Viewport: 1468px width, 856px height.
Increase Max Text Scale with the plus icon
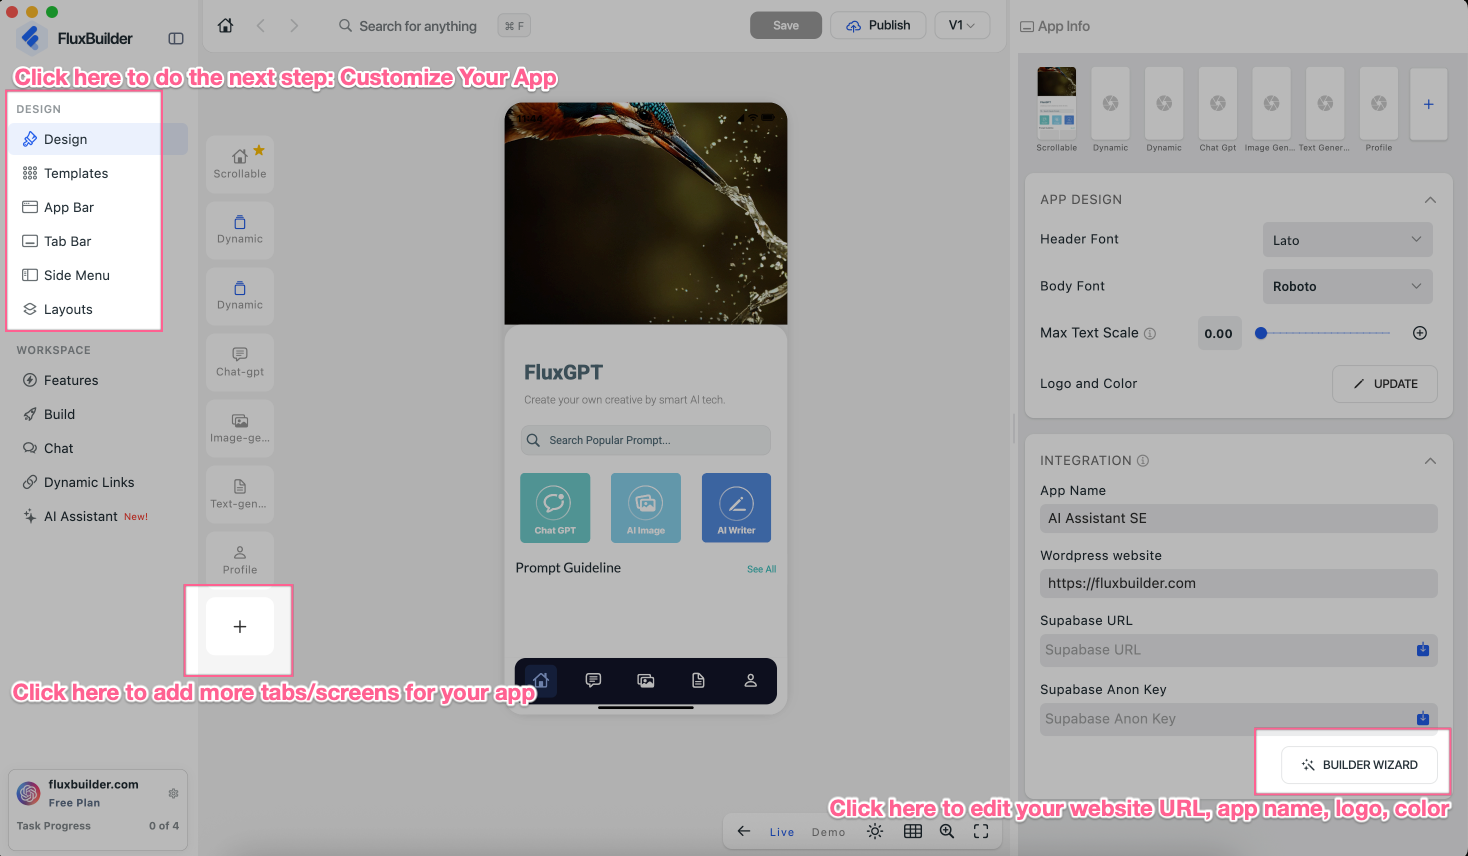click(1420, 333)
